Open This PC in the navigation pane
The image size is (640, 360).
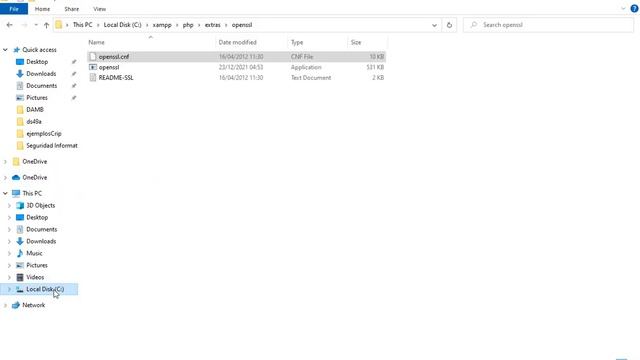32,193
